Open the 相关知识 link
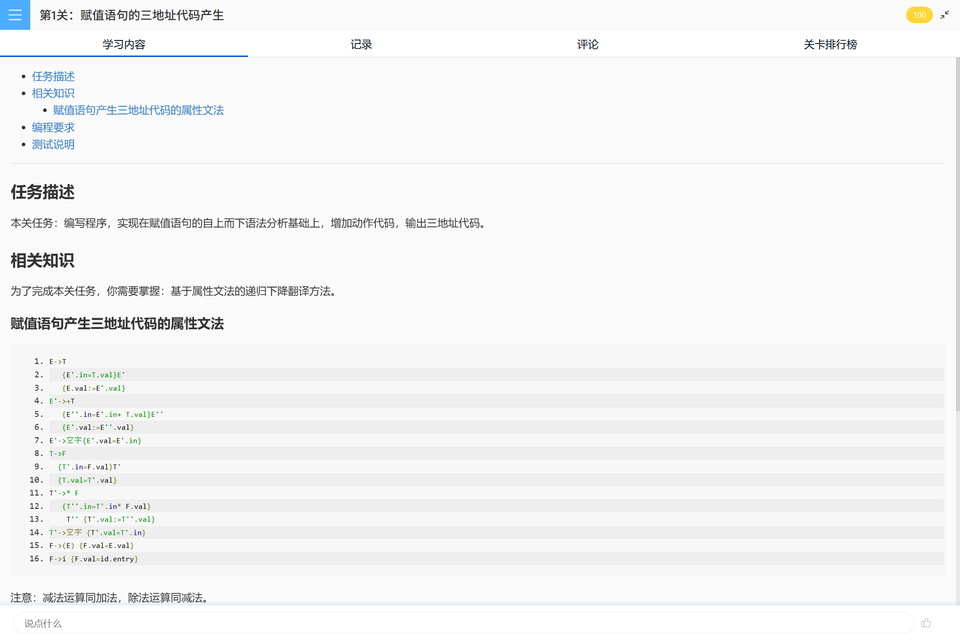960x640 pixels. (x=52, y=92)
